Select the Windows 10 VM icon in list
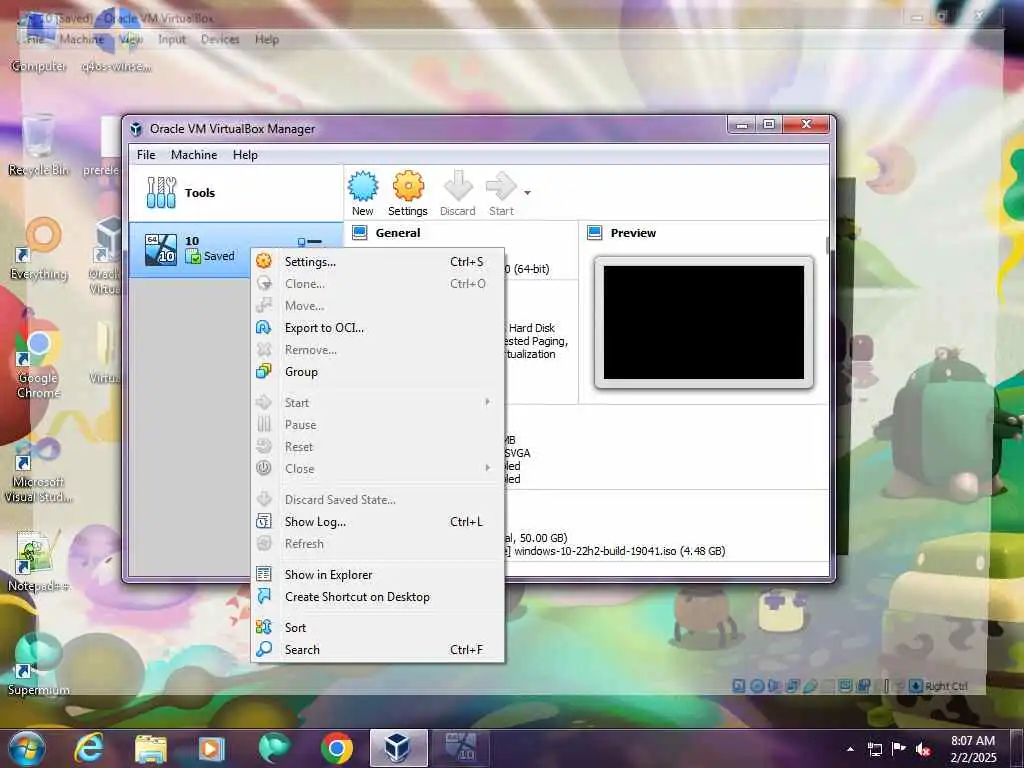 pos(161,249)
